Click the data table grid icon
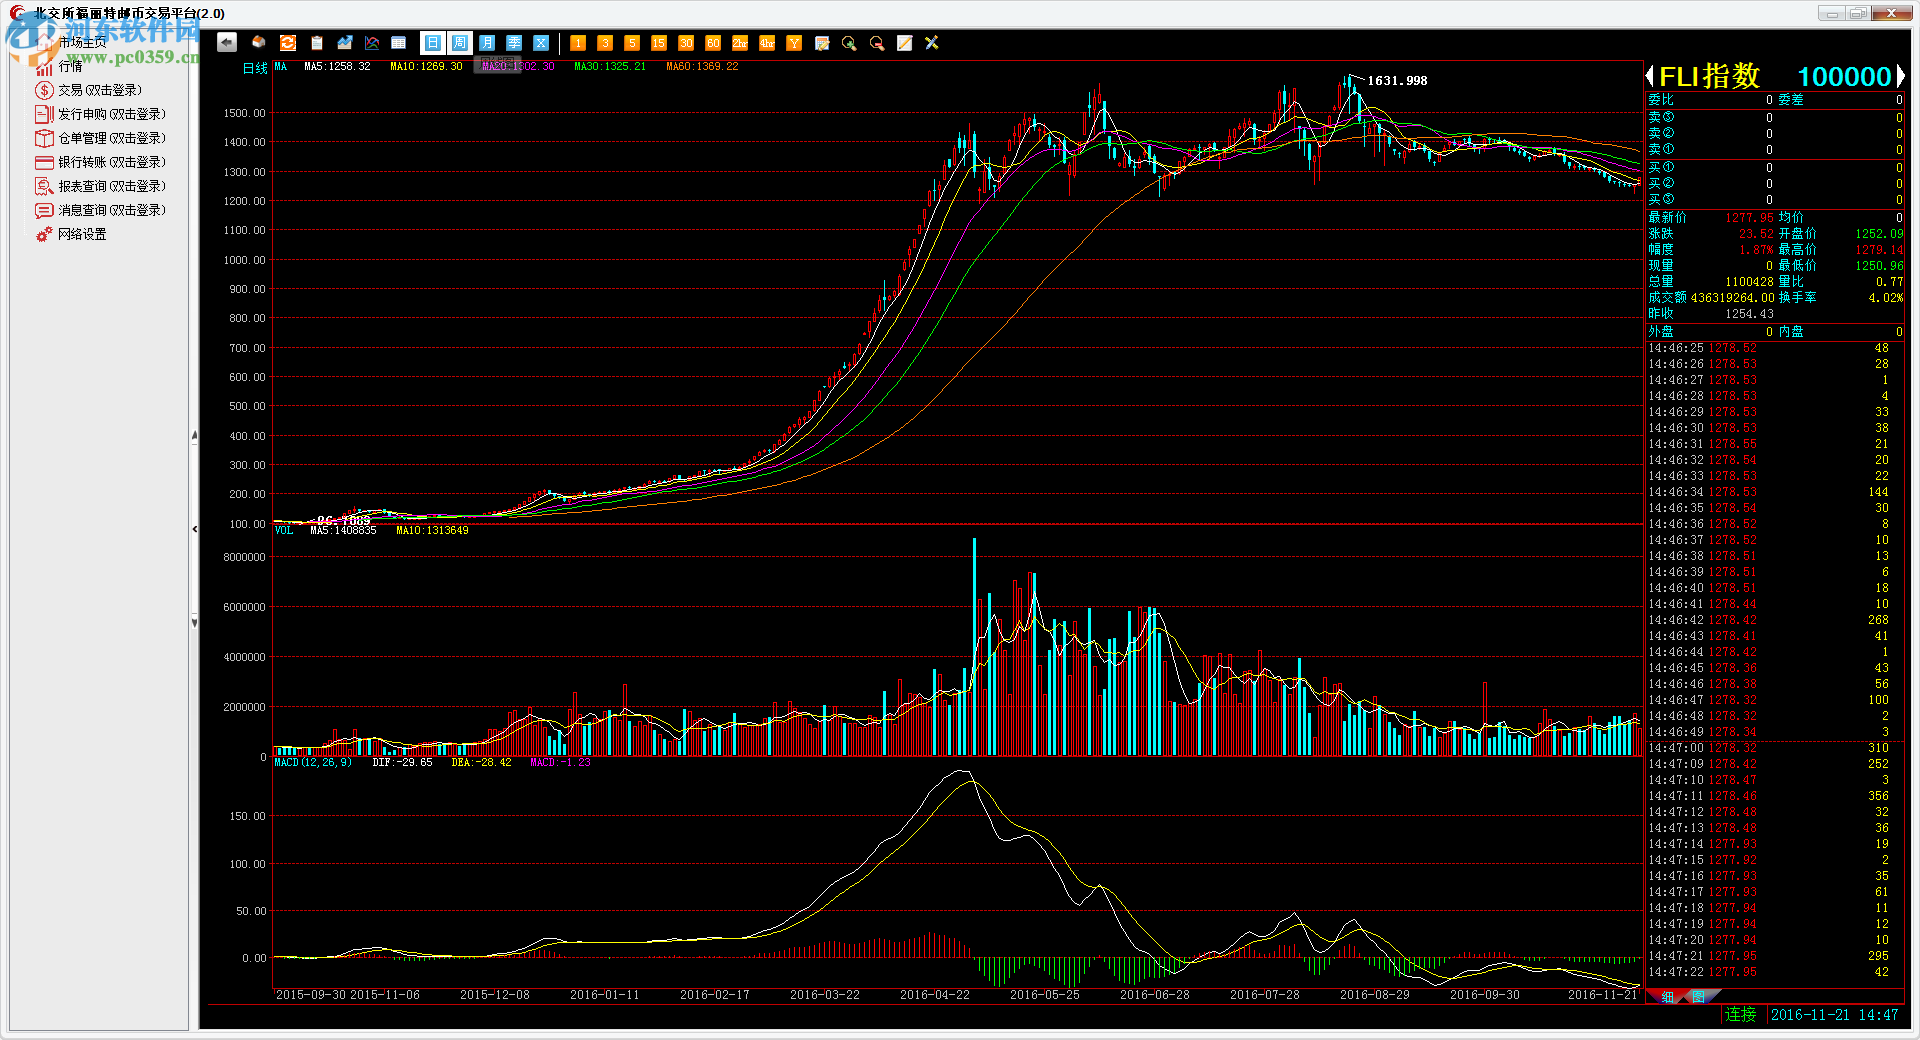Viewport: 1920px width, 1040px height. [x=398, y=43]
